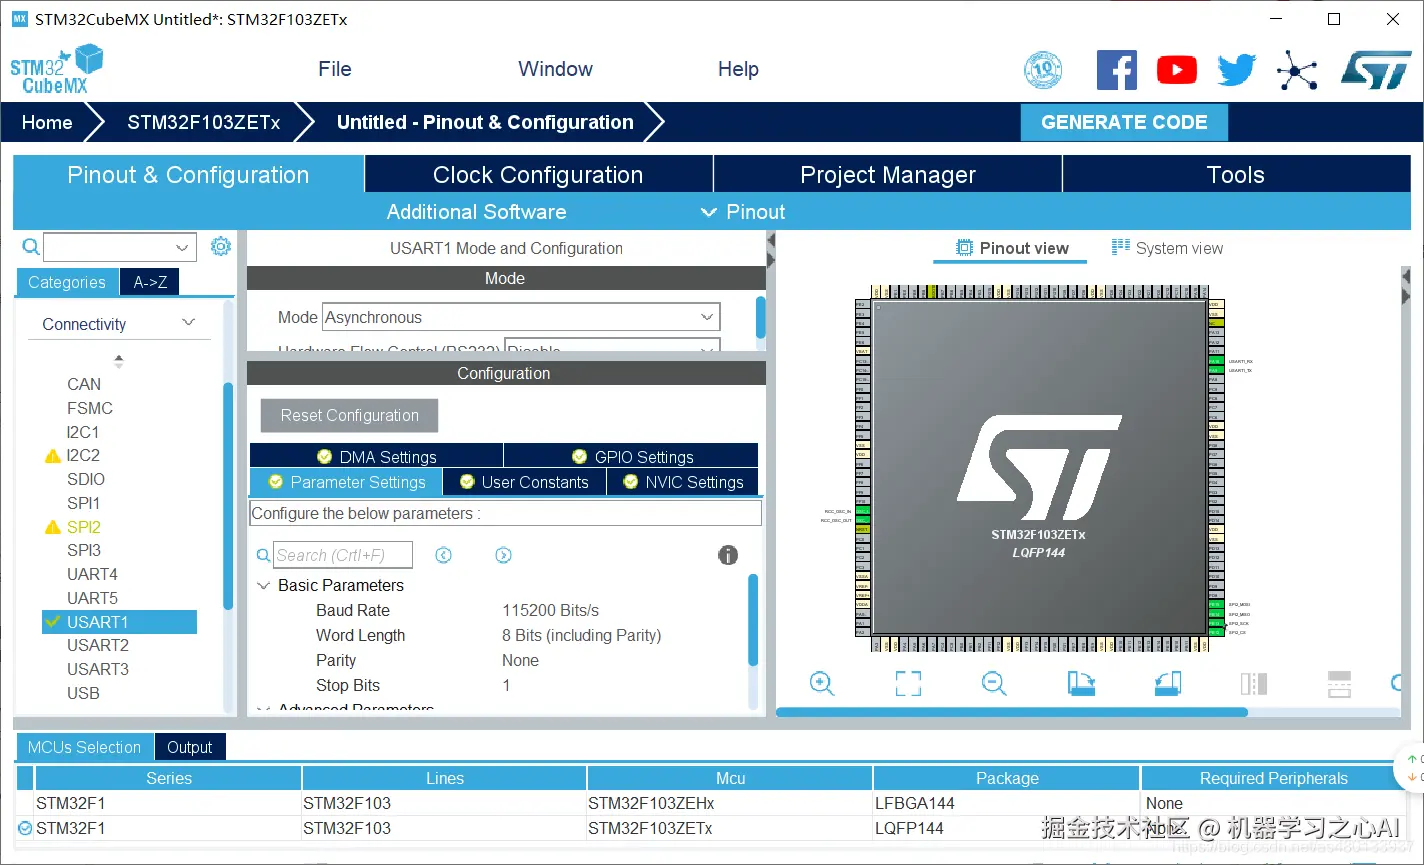Select SPI1 in the peripheral list
The width and height of the screenshot is (1424, 865).
[x=83, y=503]
